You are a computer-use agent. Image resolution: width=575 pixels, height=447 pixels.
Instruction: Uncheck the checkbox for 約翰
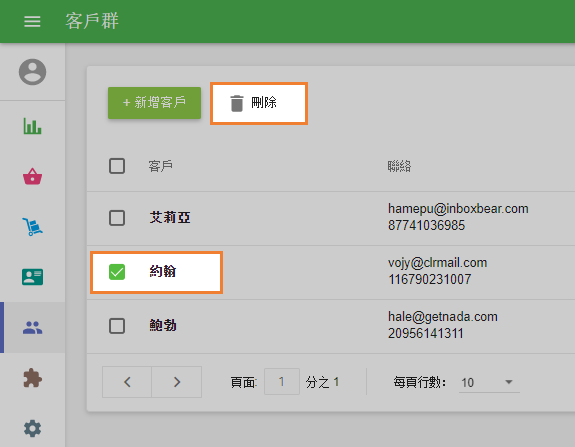pos(117,272)
